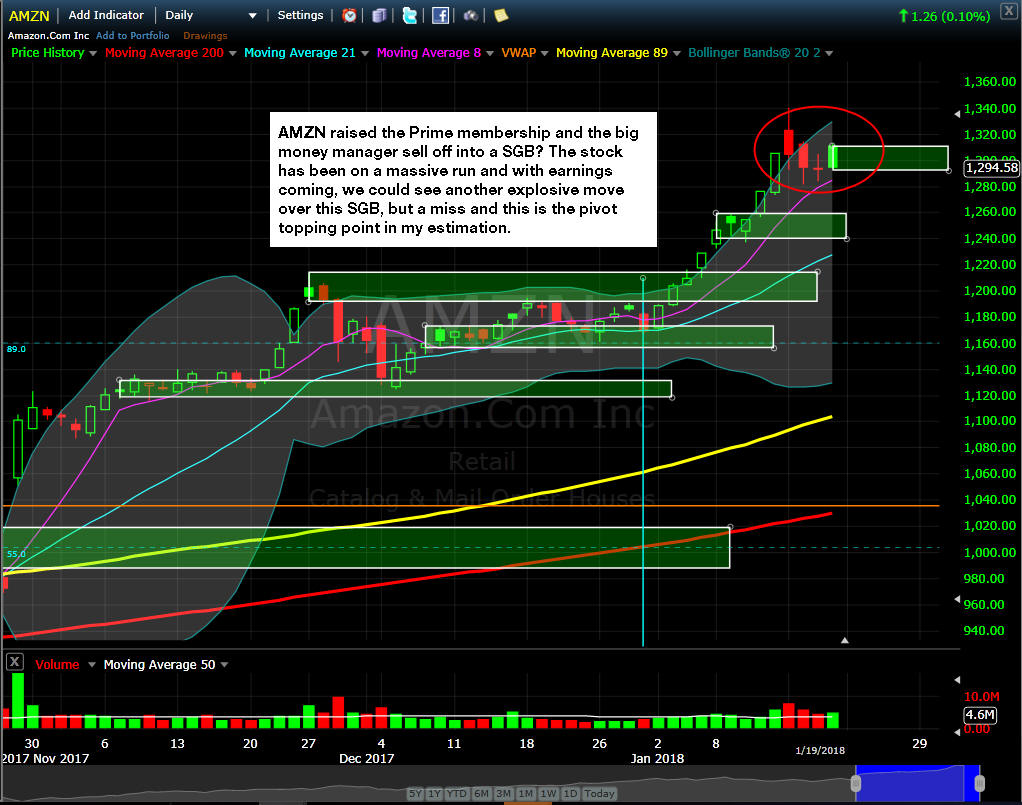Select the 1W range button

[x=548, y=793]
